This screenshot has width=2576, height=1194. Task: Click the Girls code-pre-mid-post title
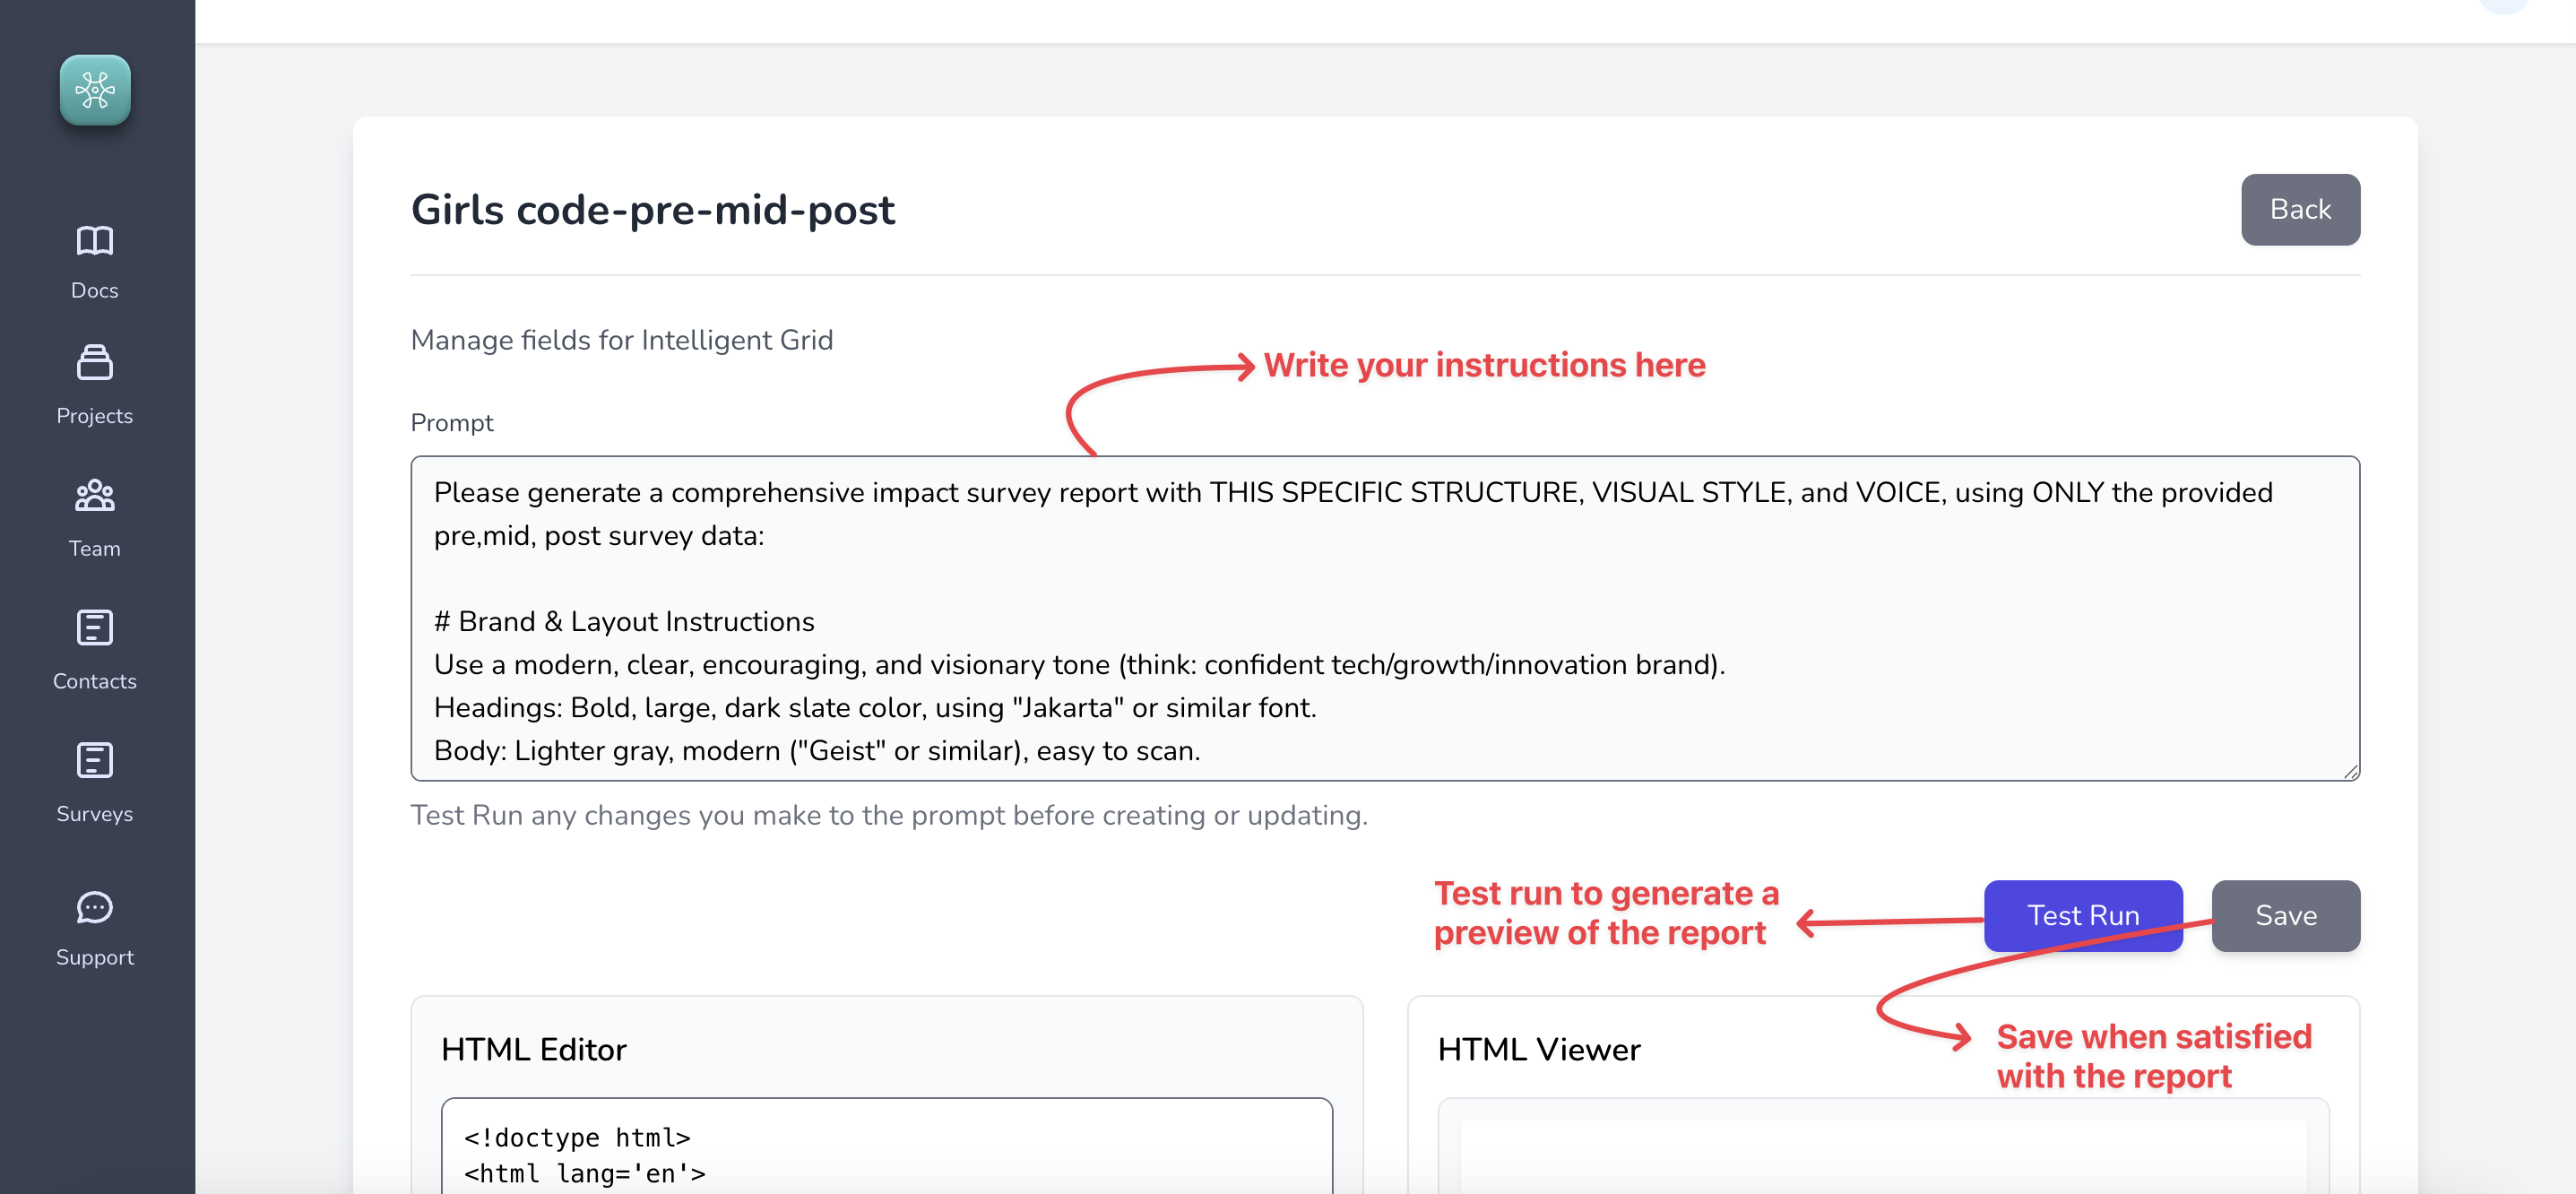[653, 210]
